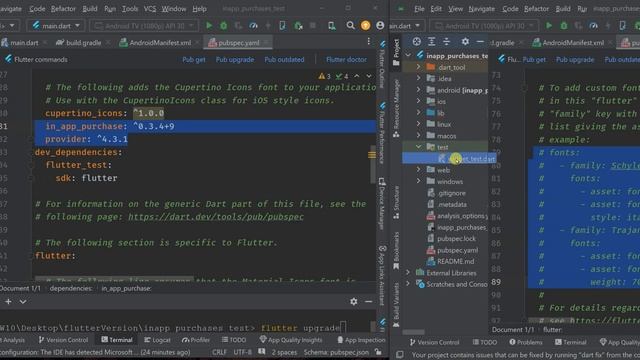Expand Scratches and Consoles node

click(408, 284)
